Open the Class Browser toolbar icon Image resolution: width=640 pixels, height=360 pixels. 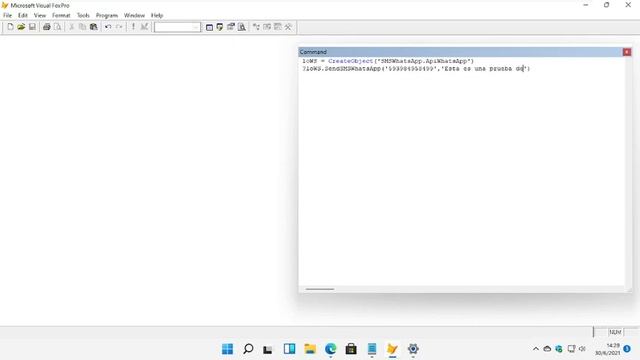[x=256, y=27]
